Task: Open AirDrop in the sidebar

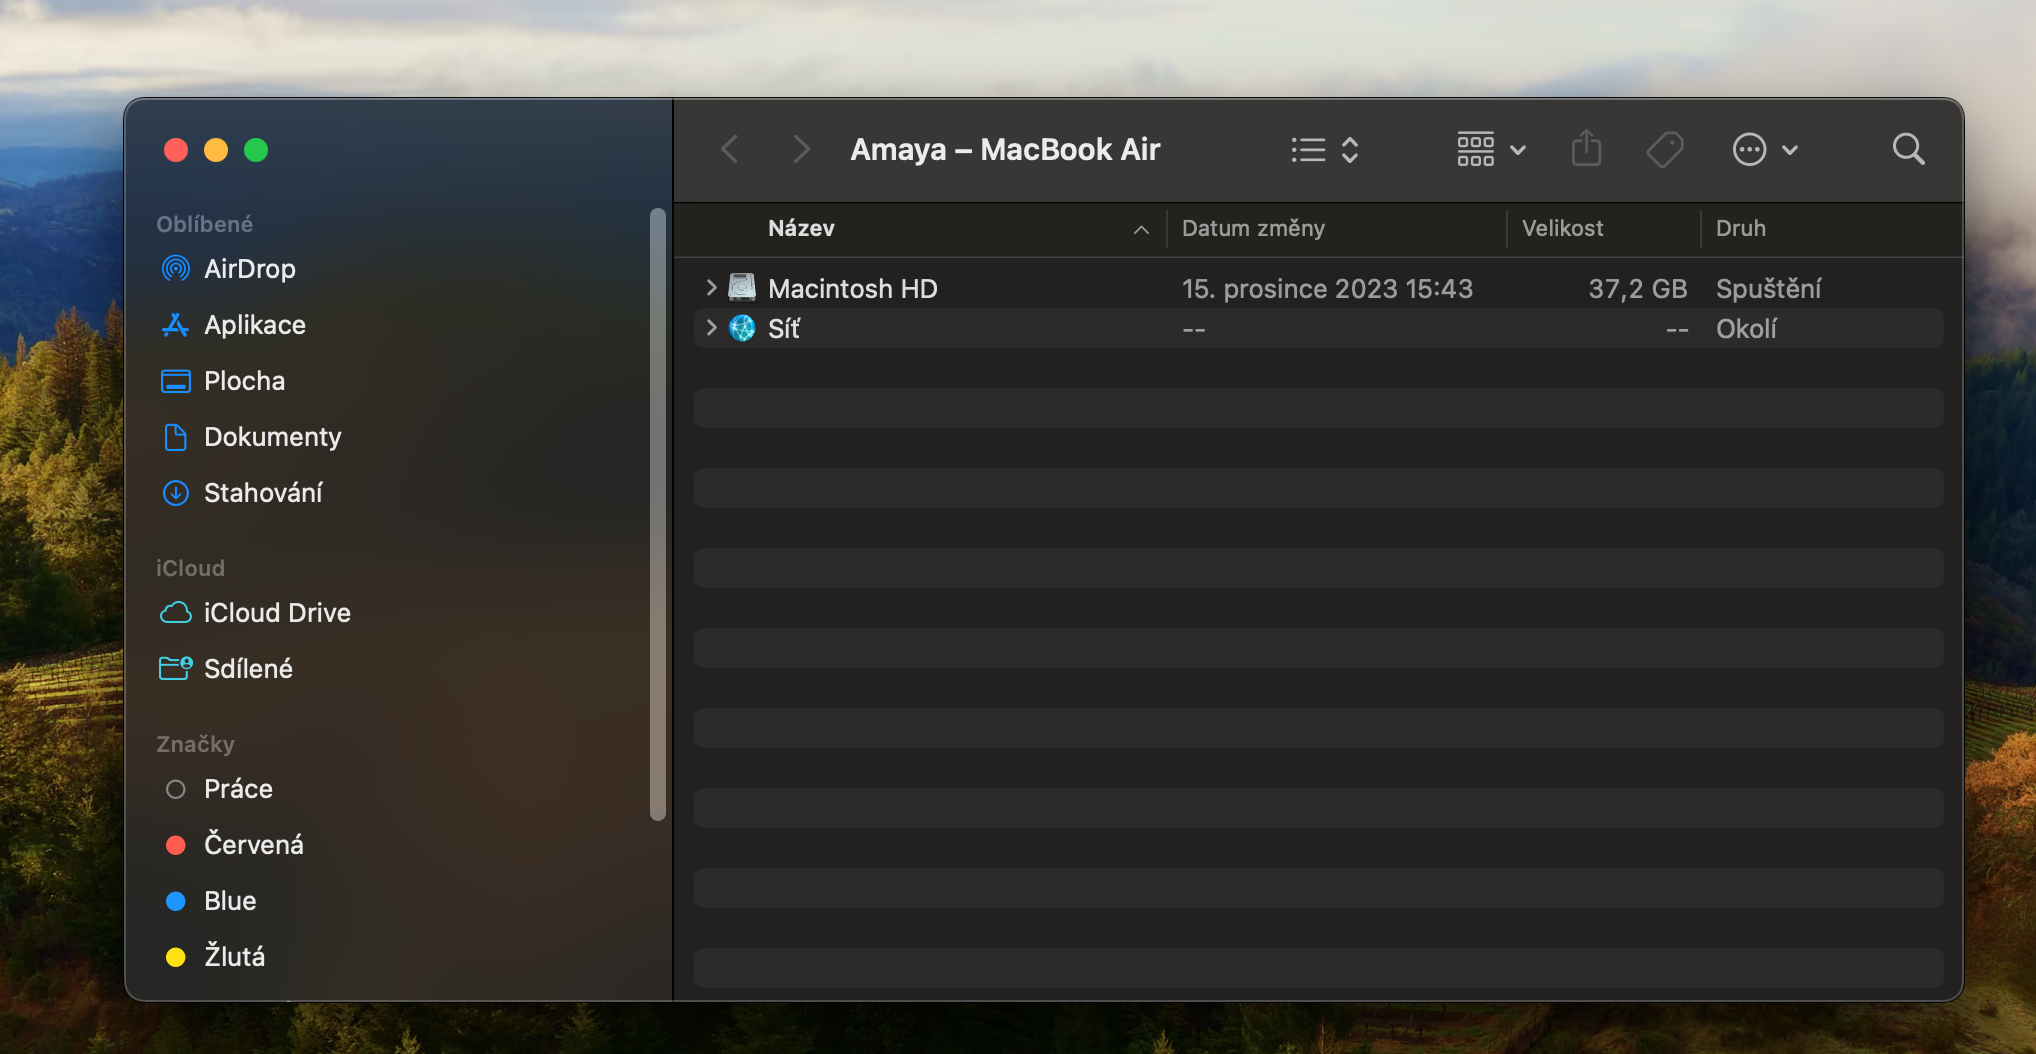Action: [228, 269]
